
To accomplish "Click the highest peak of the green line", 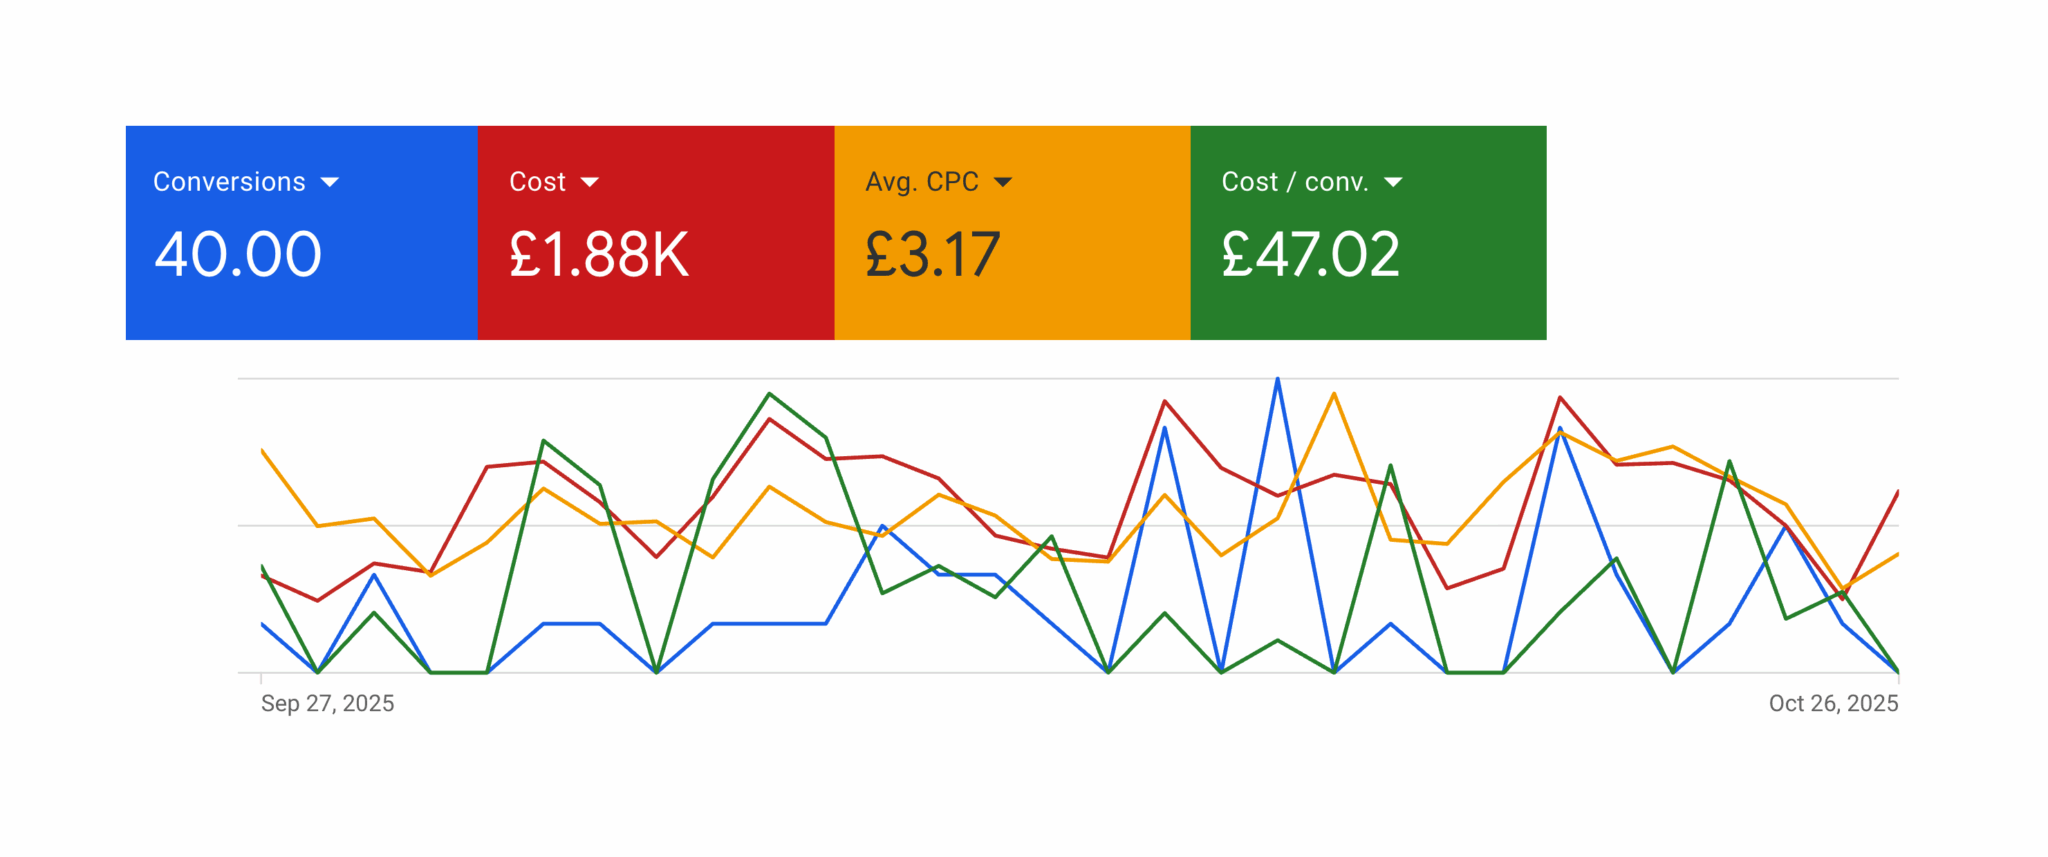I will click(x=769, y=394).
